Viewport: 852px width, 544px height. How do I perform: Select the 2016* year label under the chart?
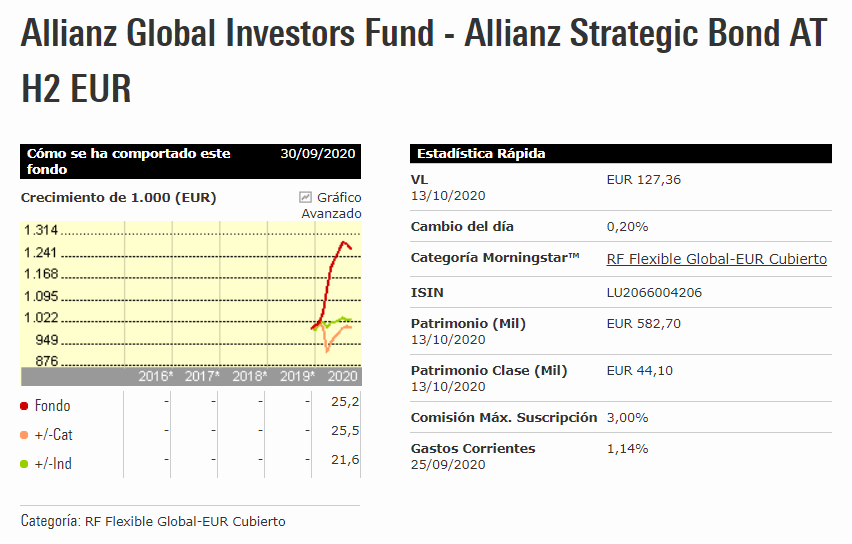coord(155,377)
